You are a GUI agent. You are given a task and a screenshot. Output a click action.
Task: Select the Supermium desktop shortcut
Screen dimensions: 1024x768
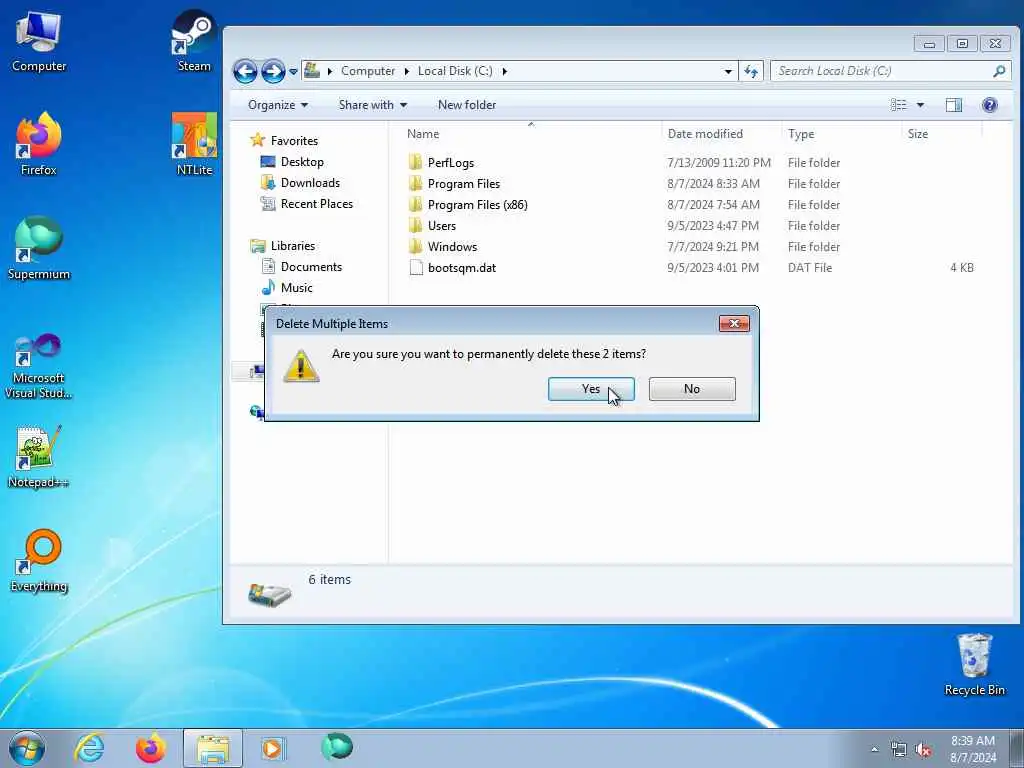[x=39, y=249]
